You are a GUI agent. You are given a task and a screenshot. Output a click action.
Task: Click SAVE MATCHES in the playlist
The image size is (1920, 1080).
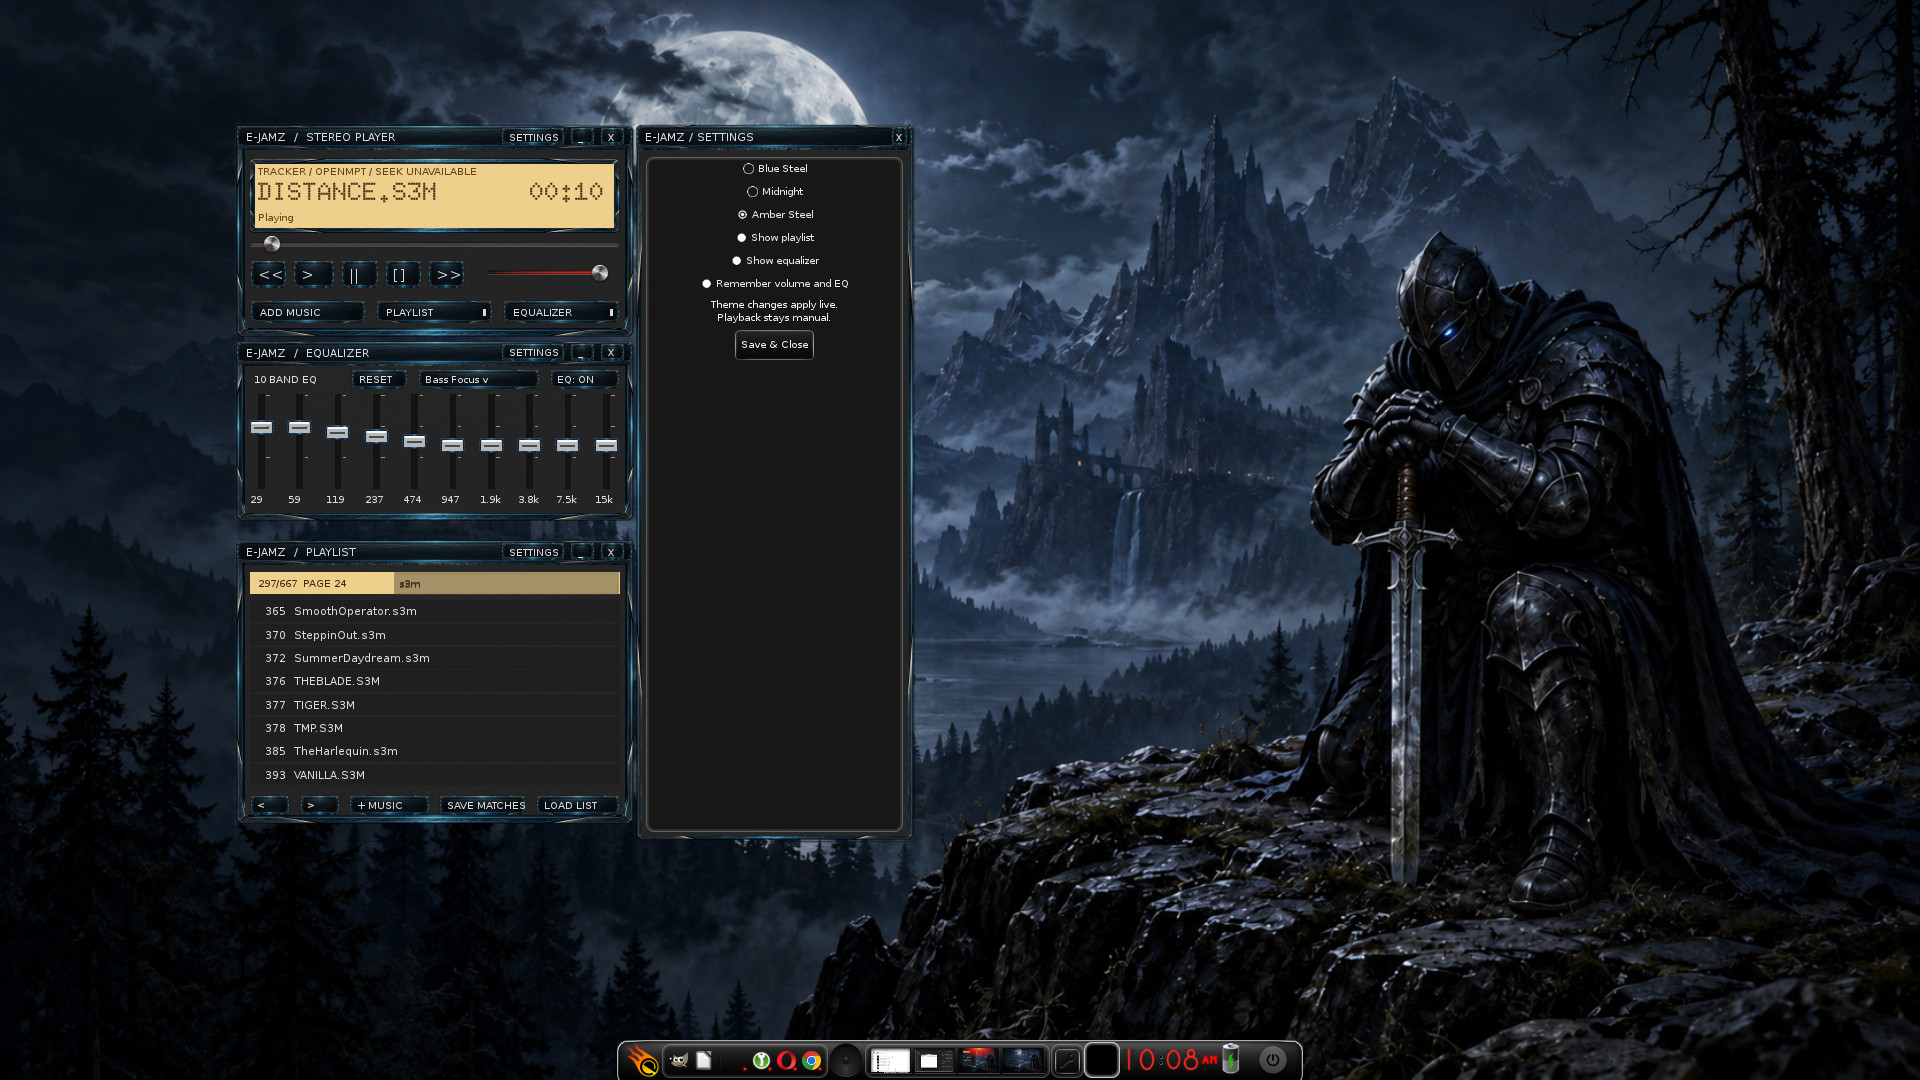coord(485,806)
